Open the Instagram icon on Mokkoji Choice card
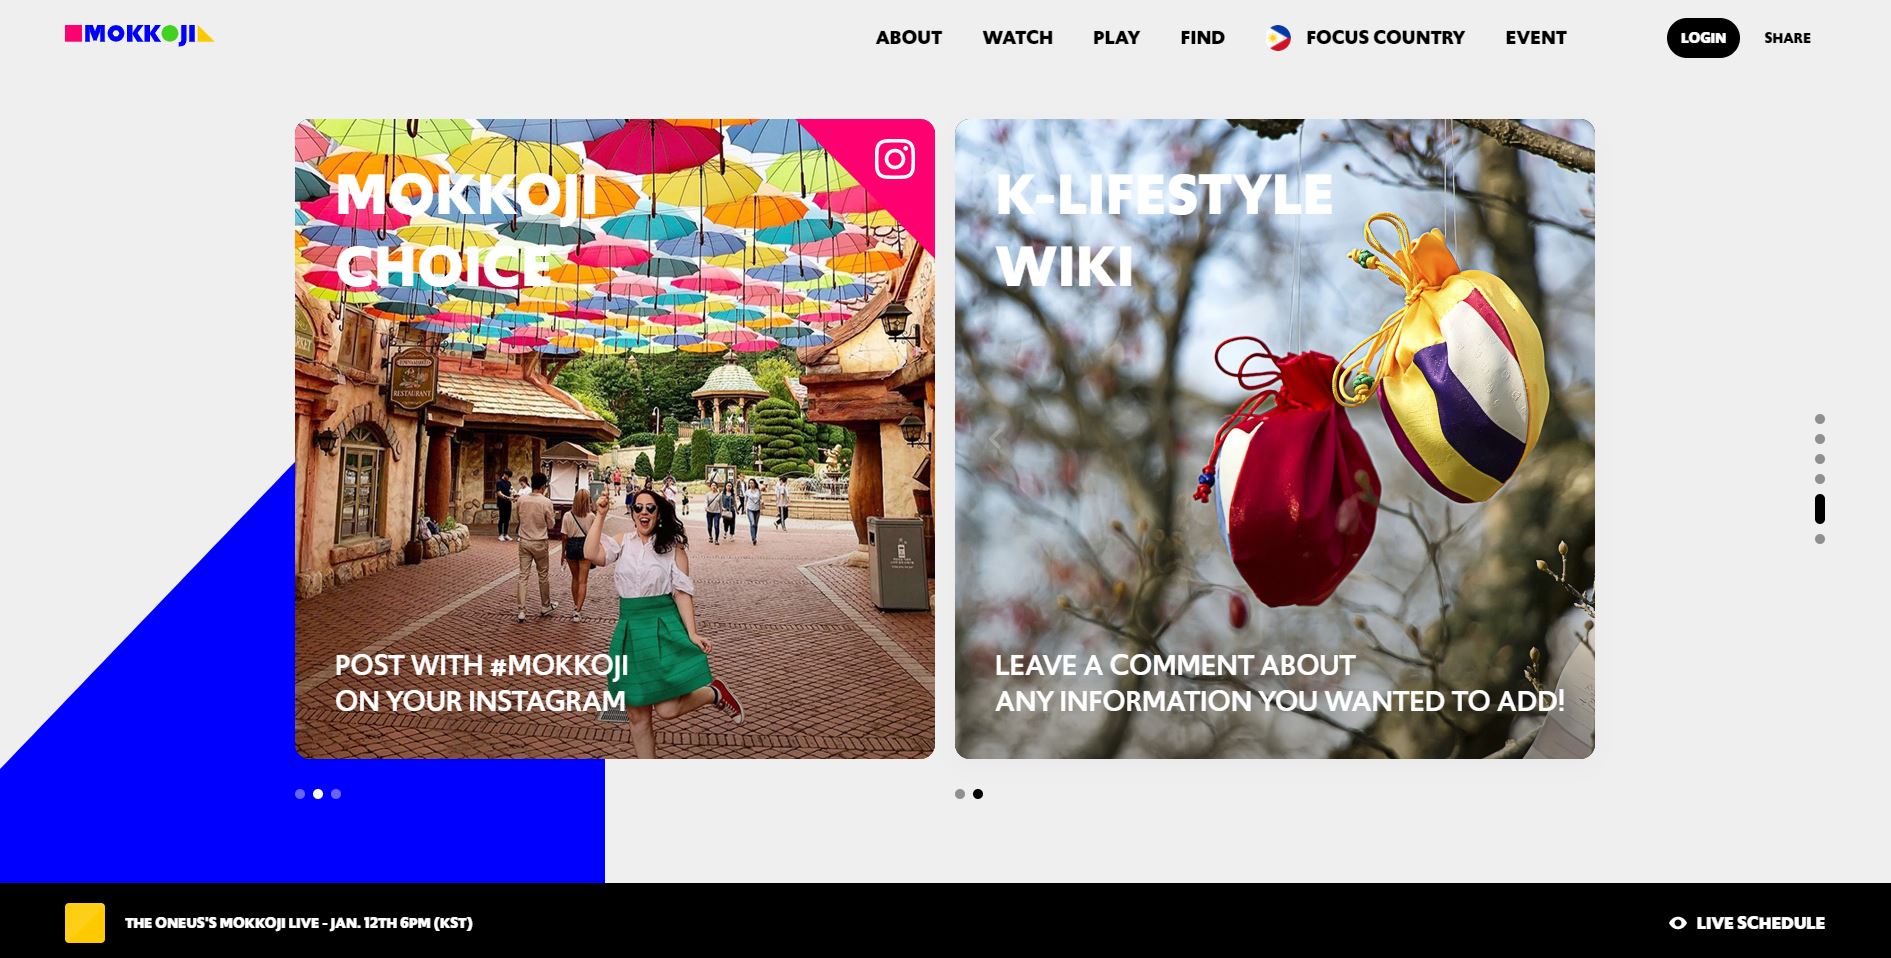Screen dimensions: 1891x958 tap(895, 159)
